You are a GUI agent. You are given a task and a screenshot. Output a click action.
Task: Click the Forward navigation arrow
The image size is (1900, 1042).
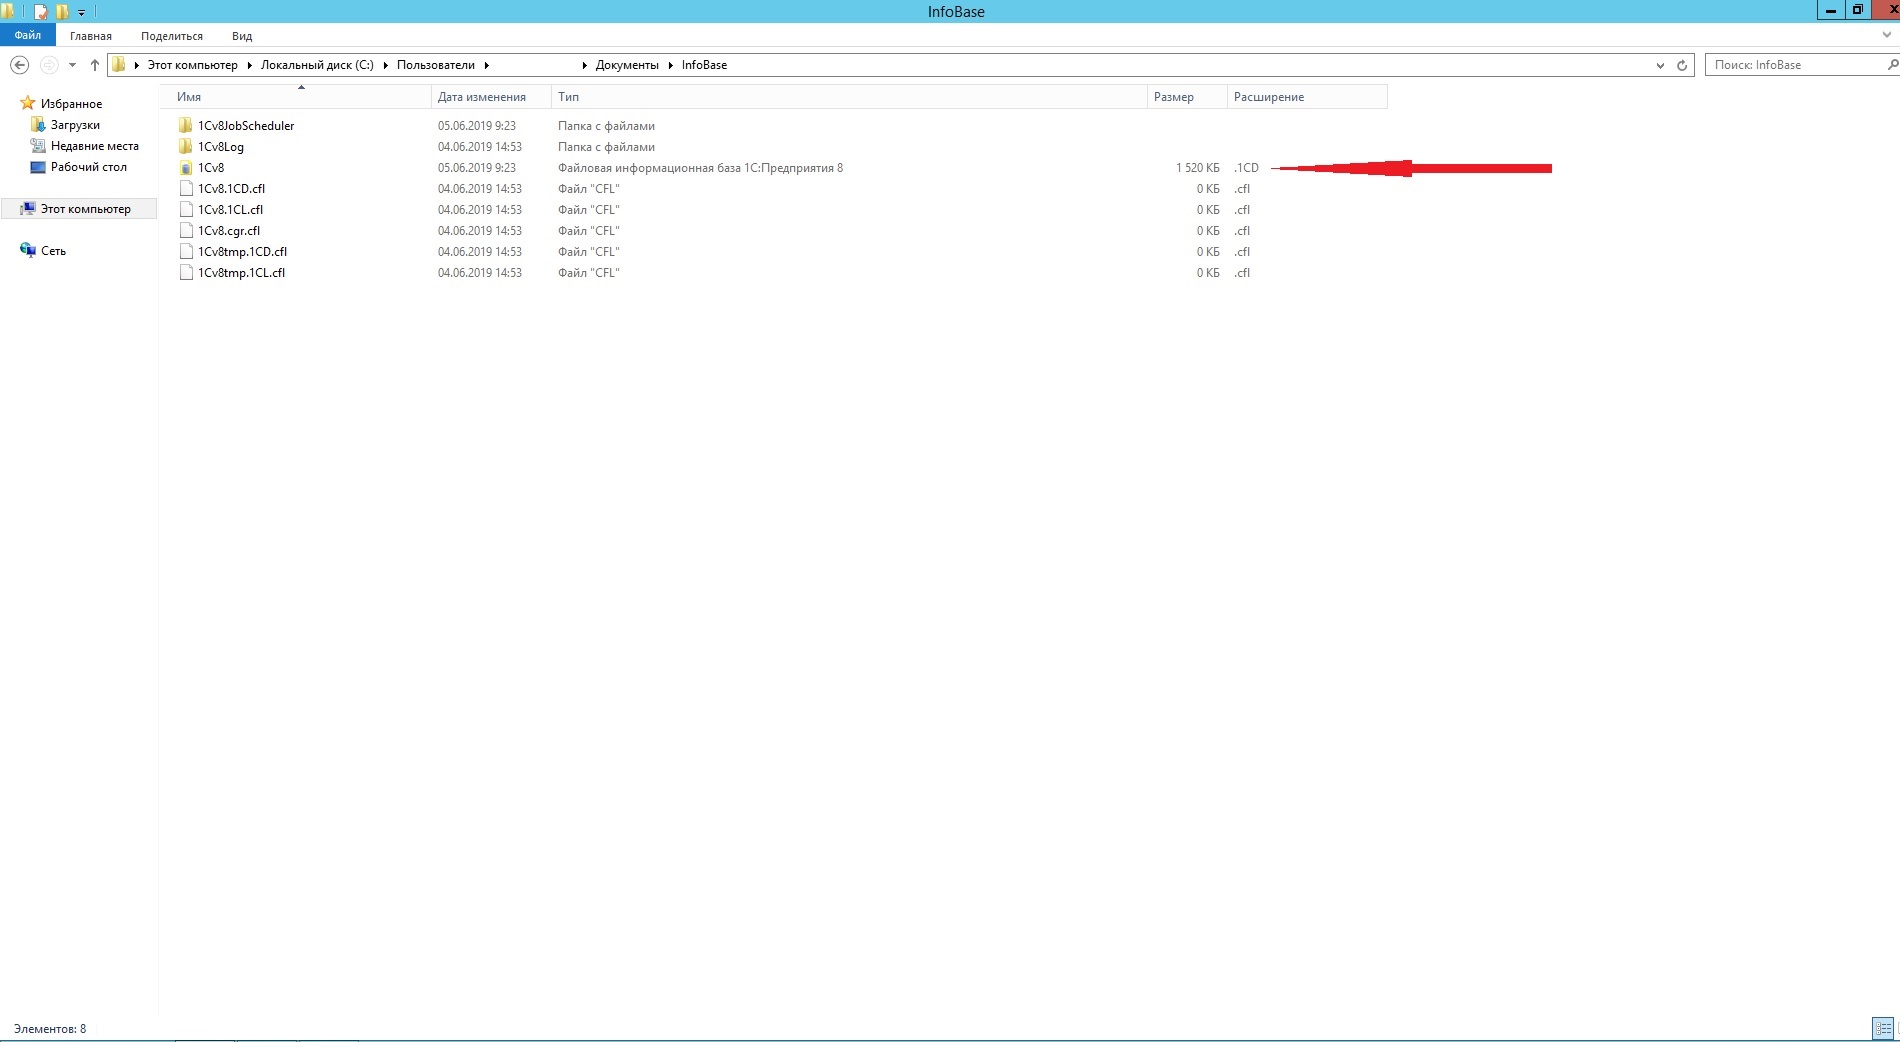click(48, 65)
